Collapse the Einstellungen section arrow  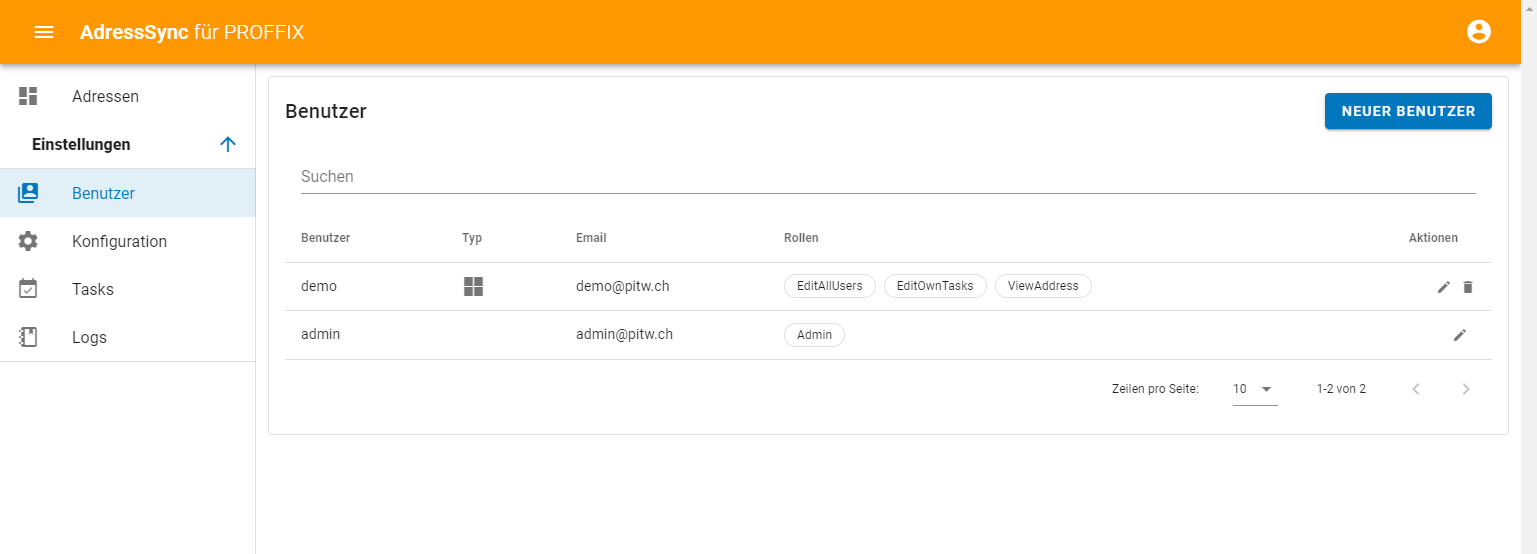click(x=227, y=145)
